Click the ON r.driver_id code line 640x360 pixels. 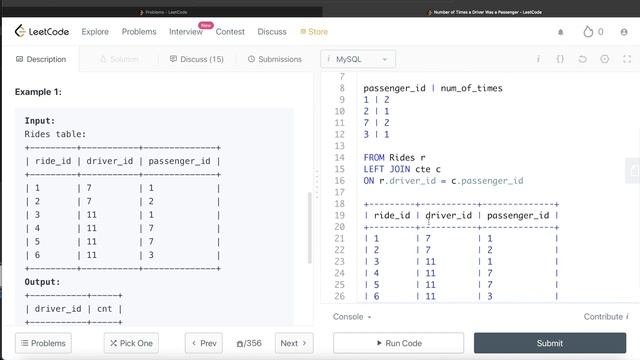tap(443, 180)
